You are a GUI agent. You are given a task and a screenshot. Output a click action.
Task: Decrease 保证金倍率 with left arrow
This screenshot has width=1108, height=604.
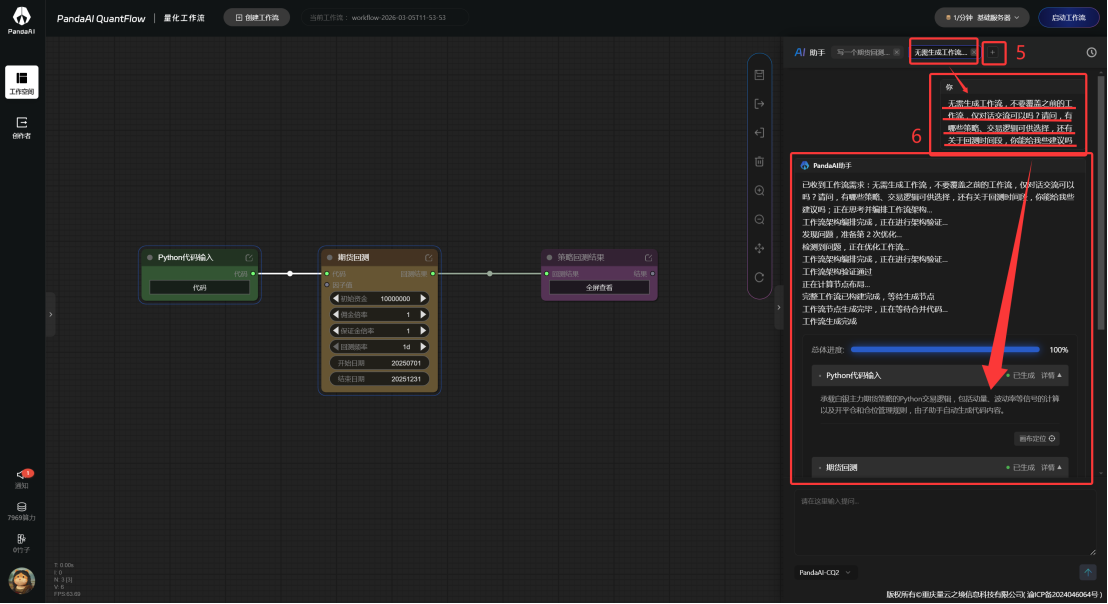(x=336, y=331)
